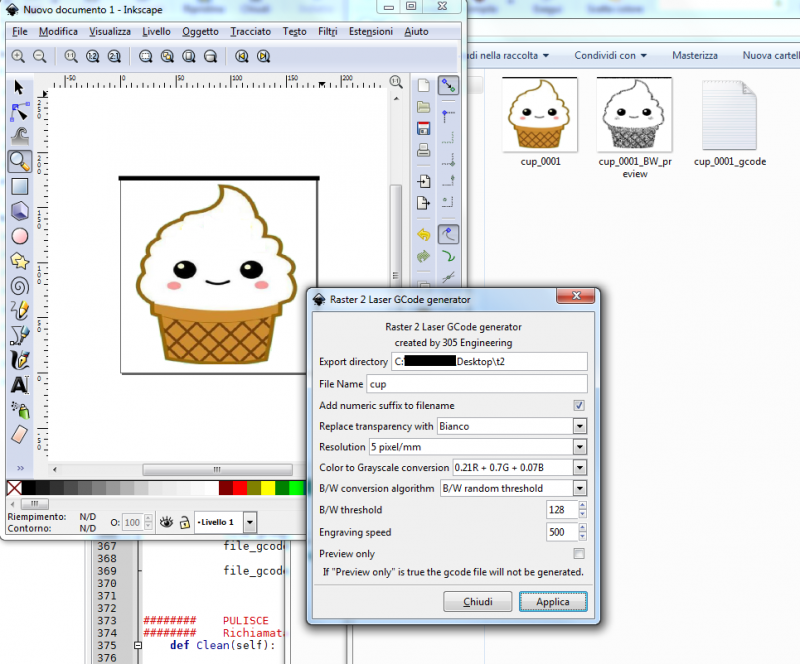The width and height of the screenshot is (800, 664).
Task: Select the Spiral tool
Action: click(x=19, y=286)
